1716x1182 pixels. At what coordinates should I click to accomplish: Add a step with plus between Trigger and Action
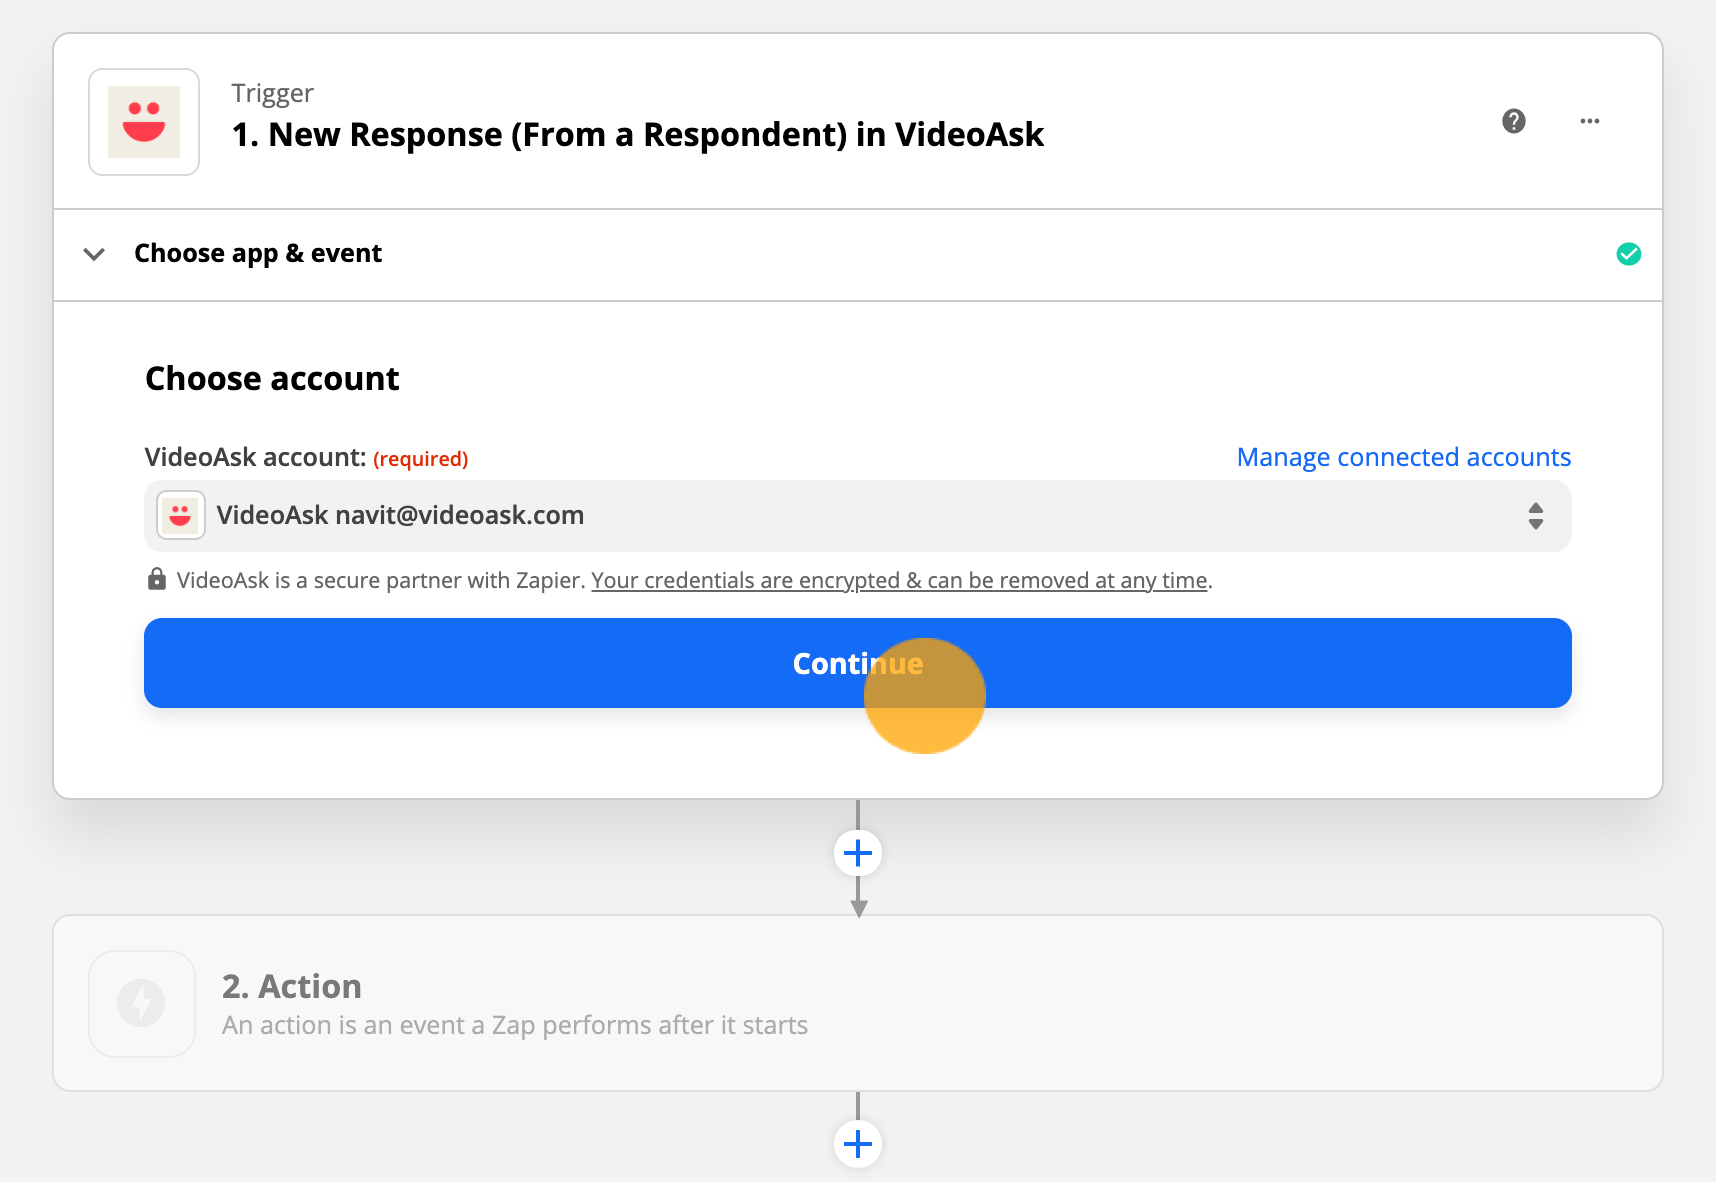pyautogui.click(x=858, y=853)
